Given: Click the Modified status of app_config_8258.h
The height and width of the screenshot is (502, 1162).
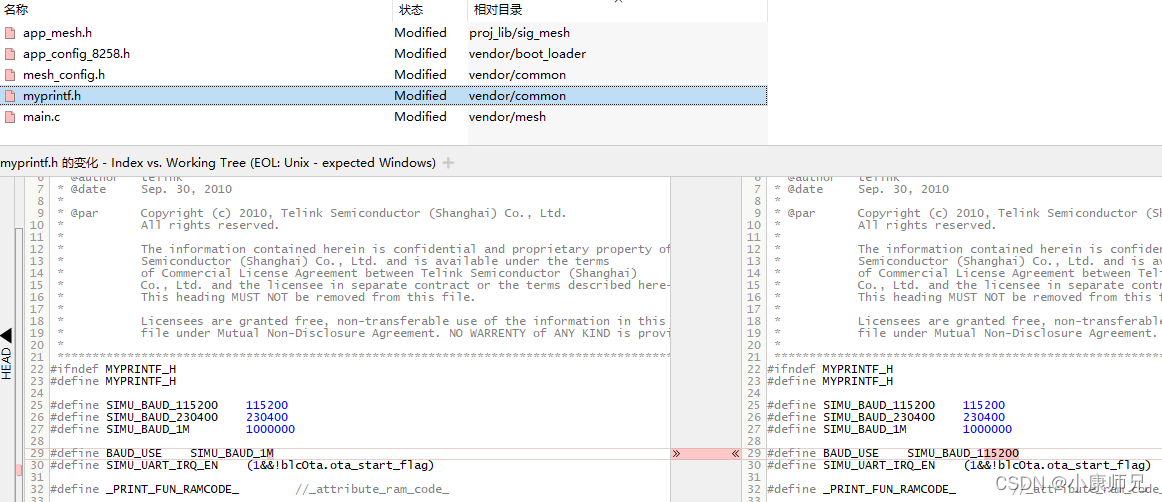Looking at the screenshot, I should [420, 54].
